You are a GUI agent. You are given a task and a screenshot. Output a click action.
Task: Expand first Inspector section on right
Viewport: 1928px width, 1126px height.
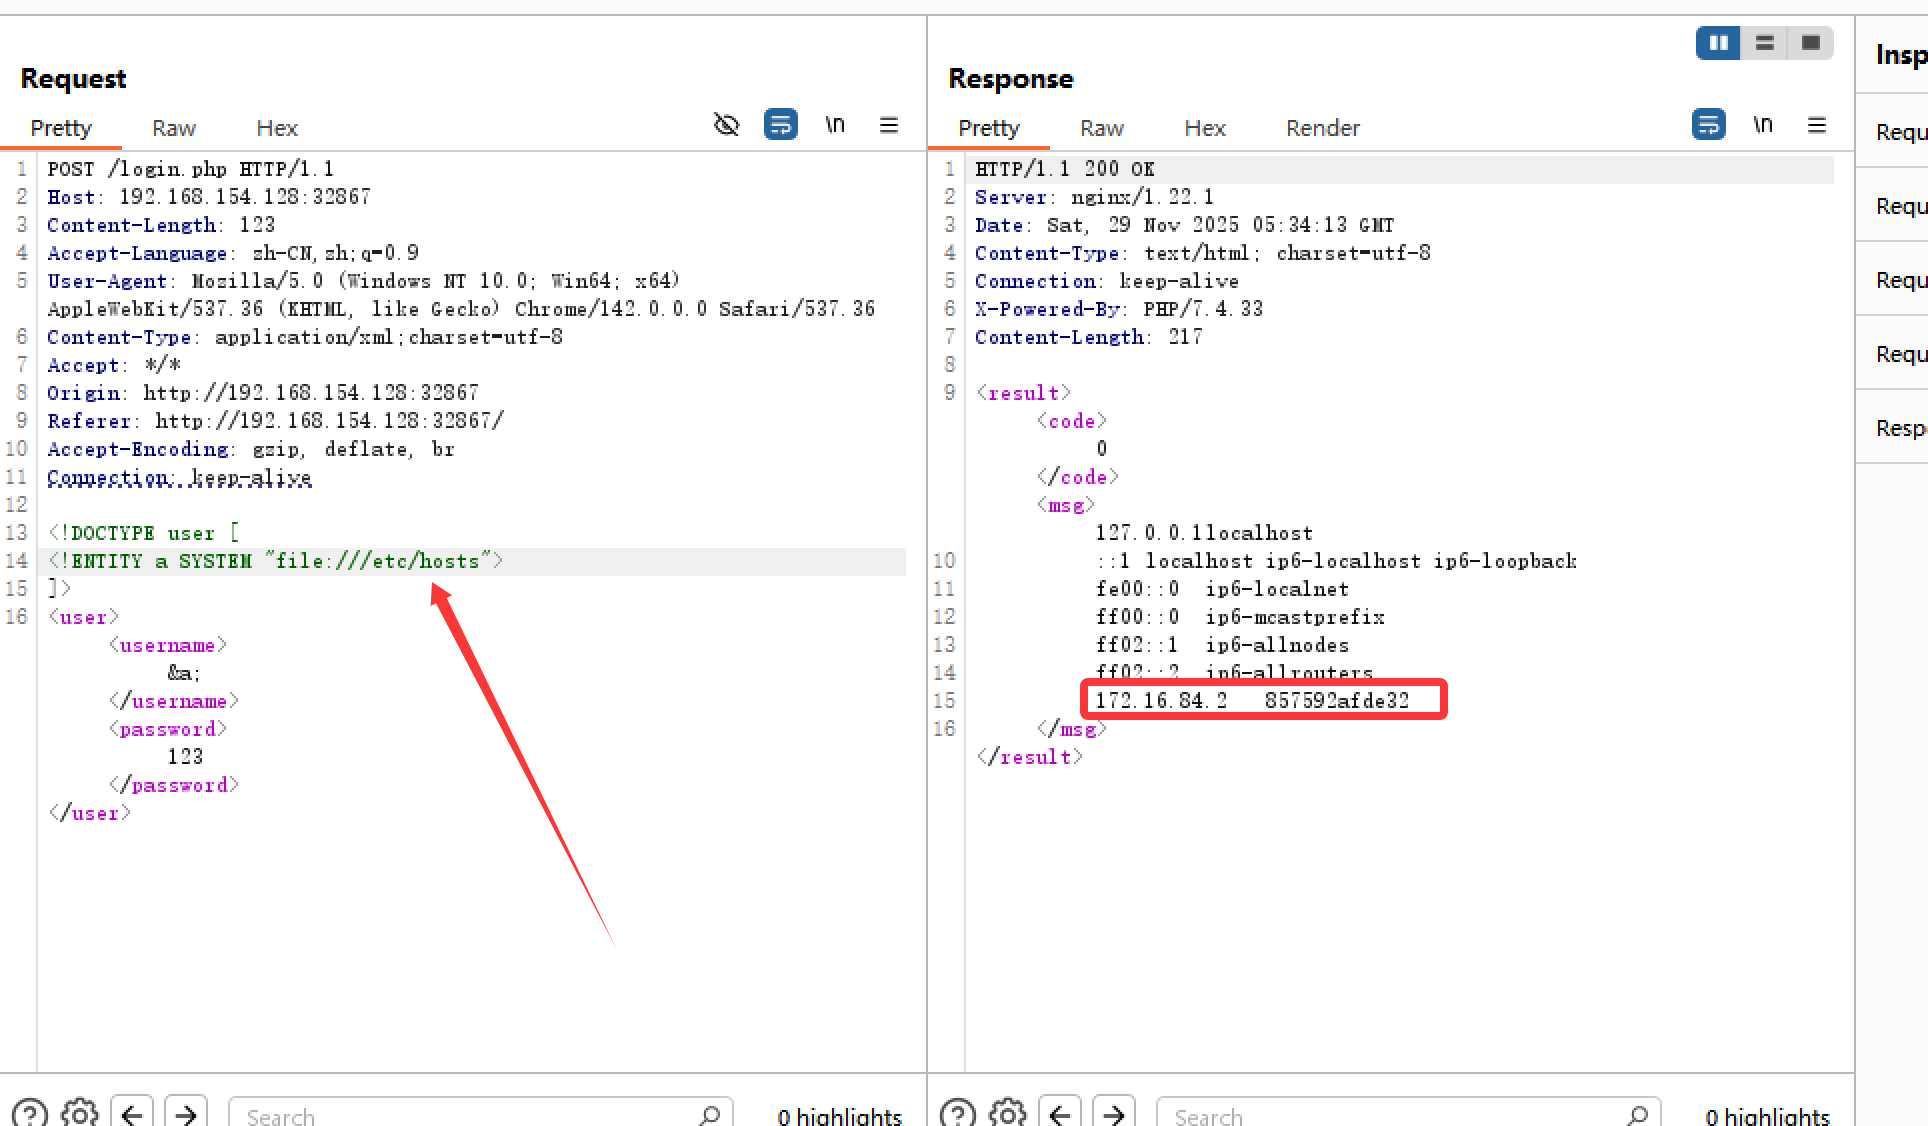pyautogui.click(x=1900, y=132)
